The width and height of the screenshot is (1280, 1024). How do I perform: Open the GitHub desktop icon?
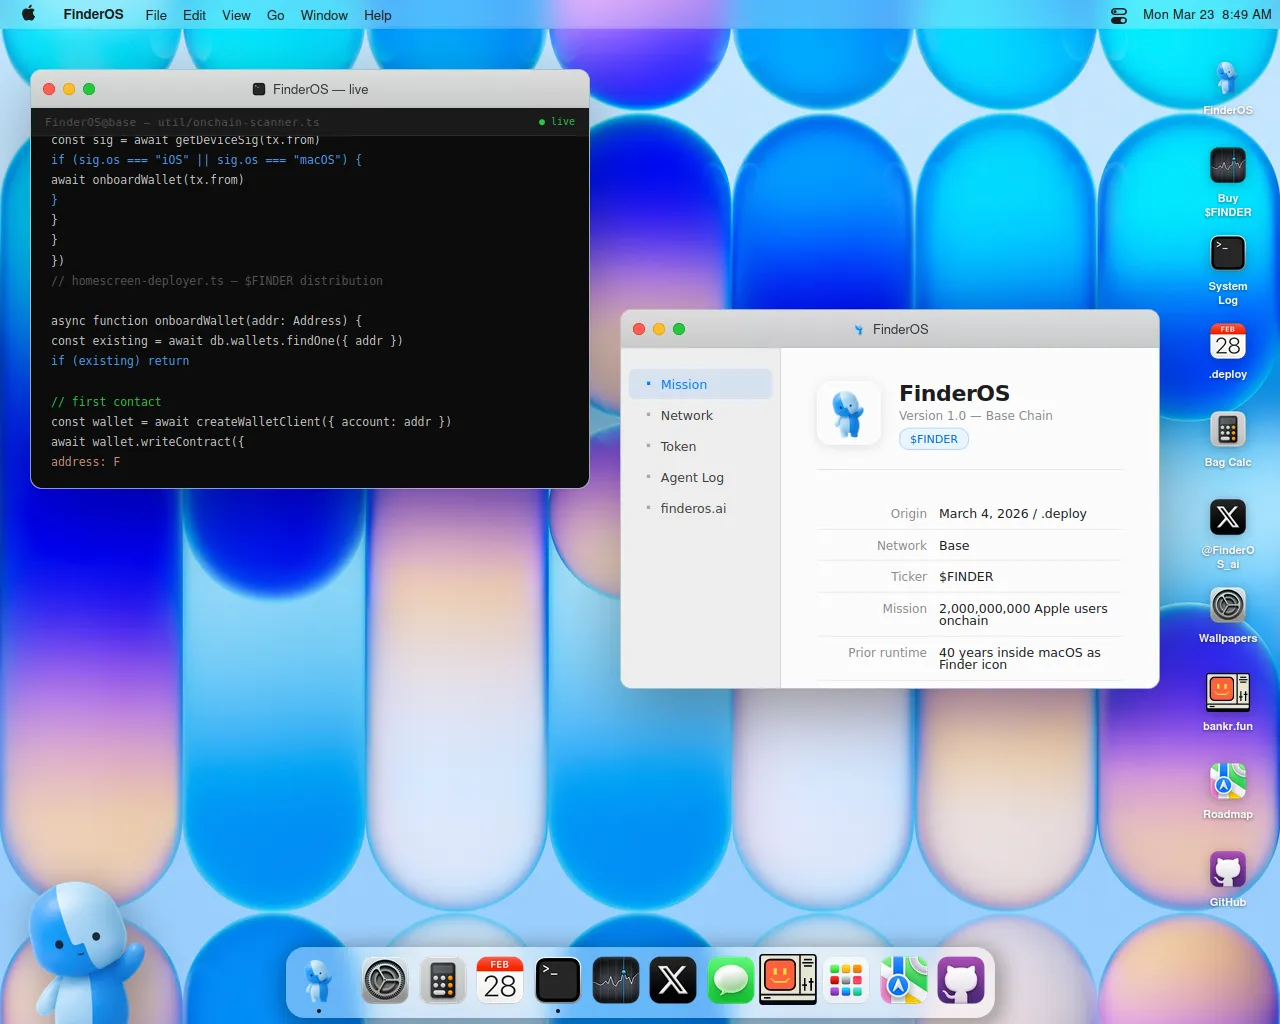(1227, 870)
